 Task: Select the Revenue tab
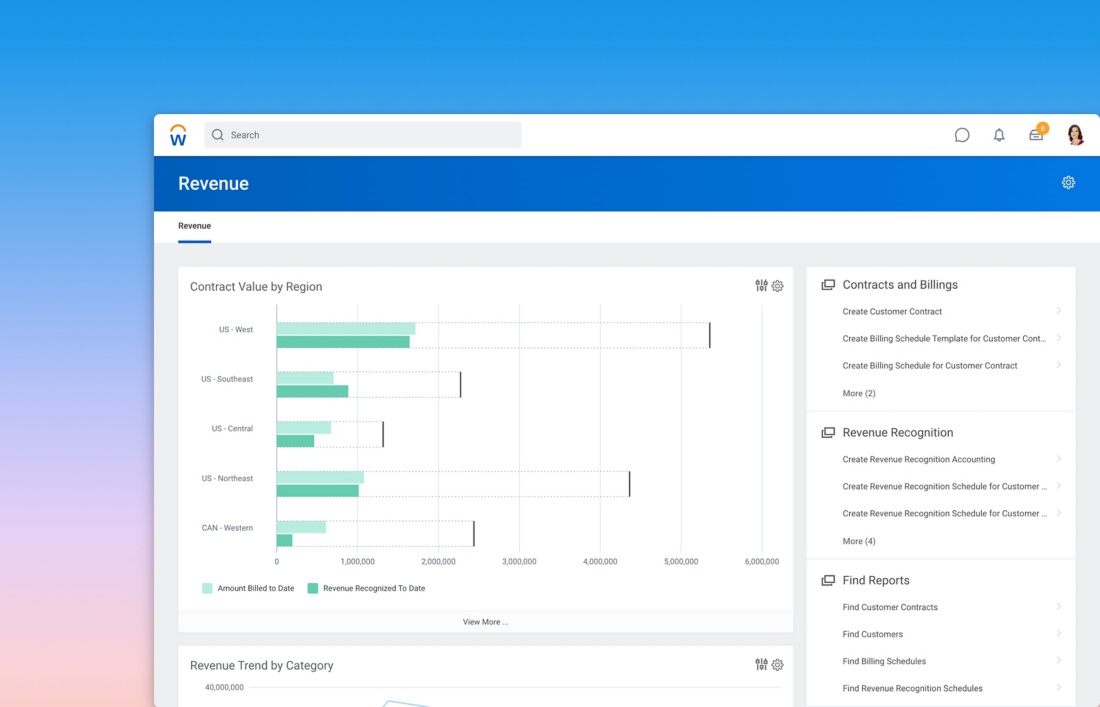click(x=194, y=226)
